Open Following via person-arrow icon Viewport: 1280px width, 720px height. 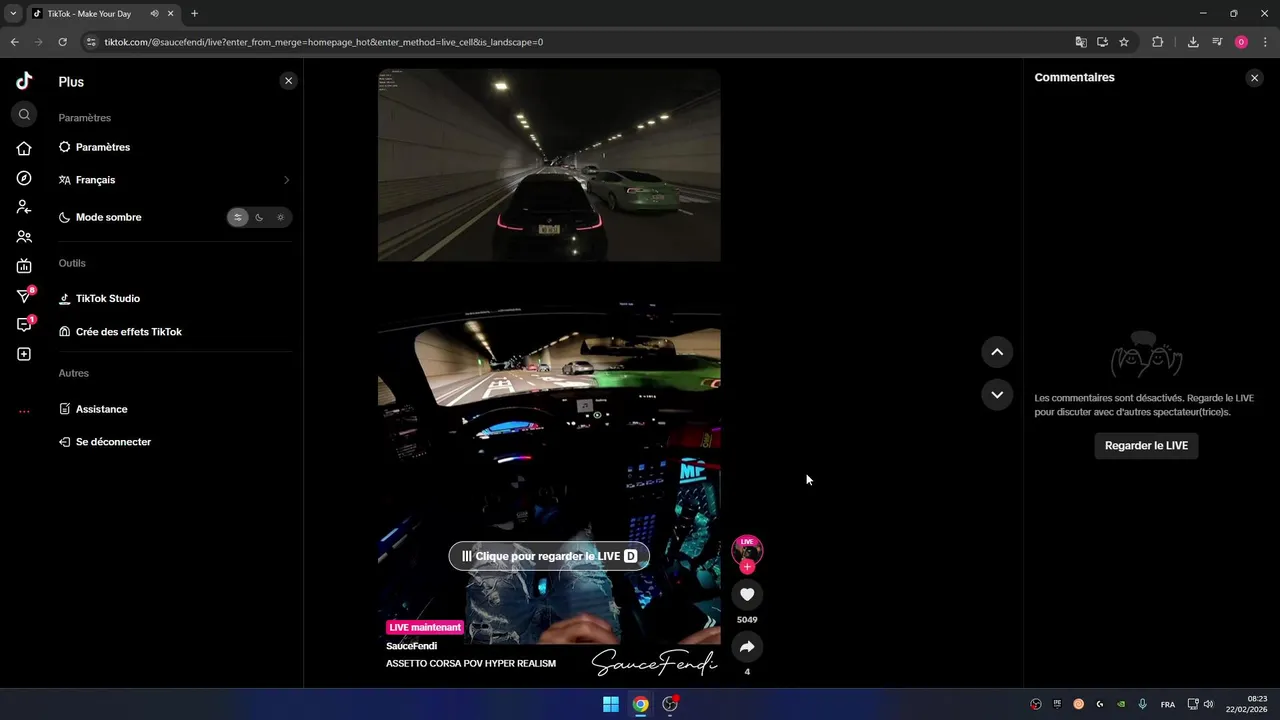[x=24, y=207]
